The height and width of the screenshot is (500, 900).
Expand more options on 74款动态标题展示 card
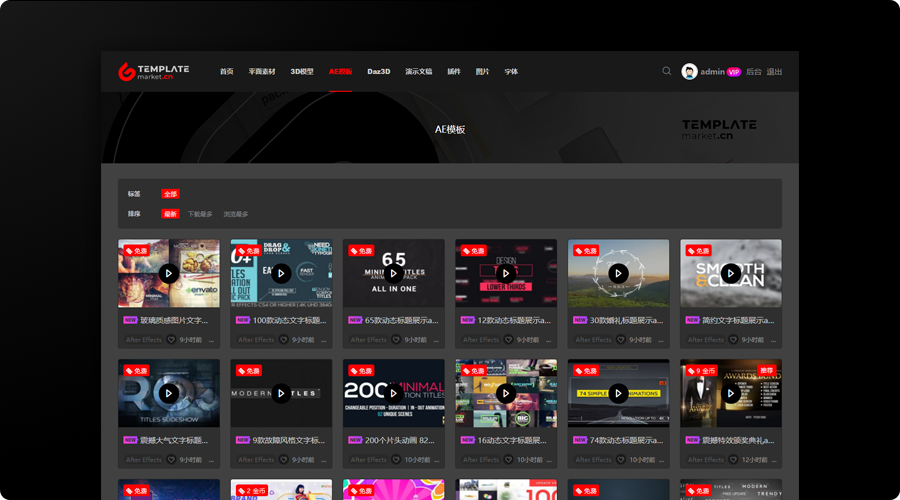click(x=661, y=460)
